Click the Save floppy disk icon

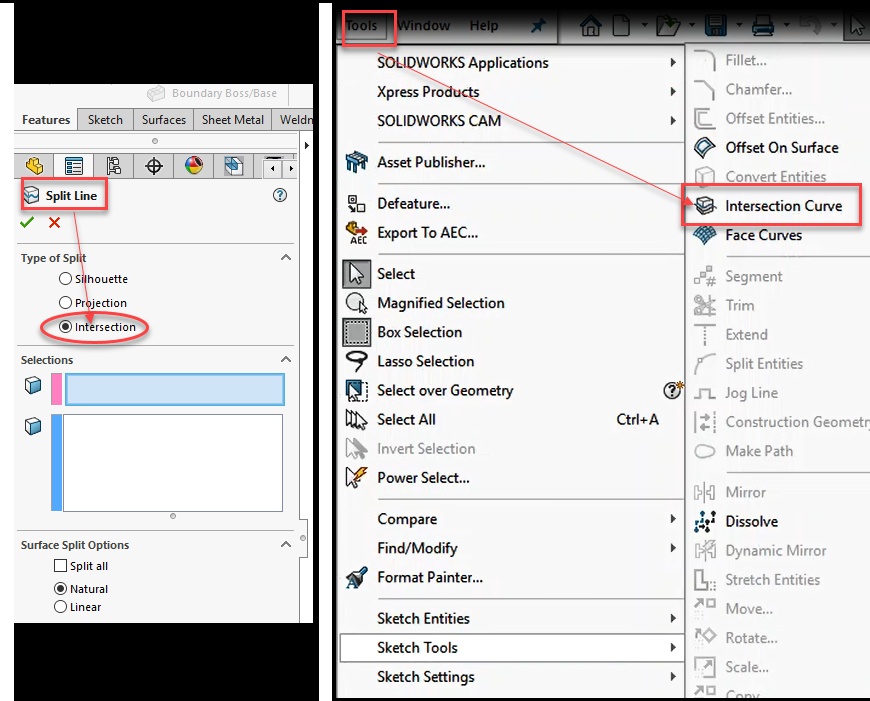click(x=716, y=26)
